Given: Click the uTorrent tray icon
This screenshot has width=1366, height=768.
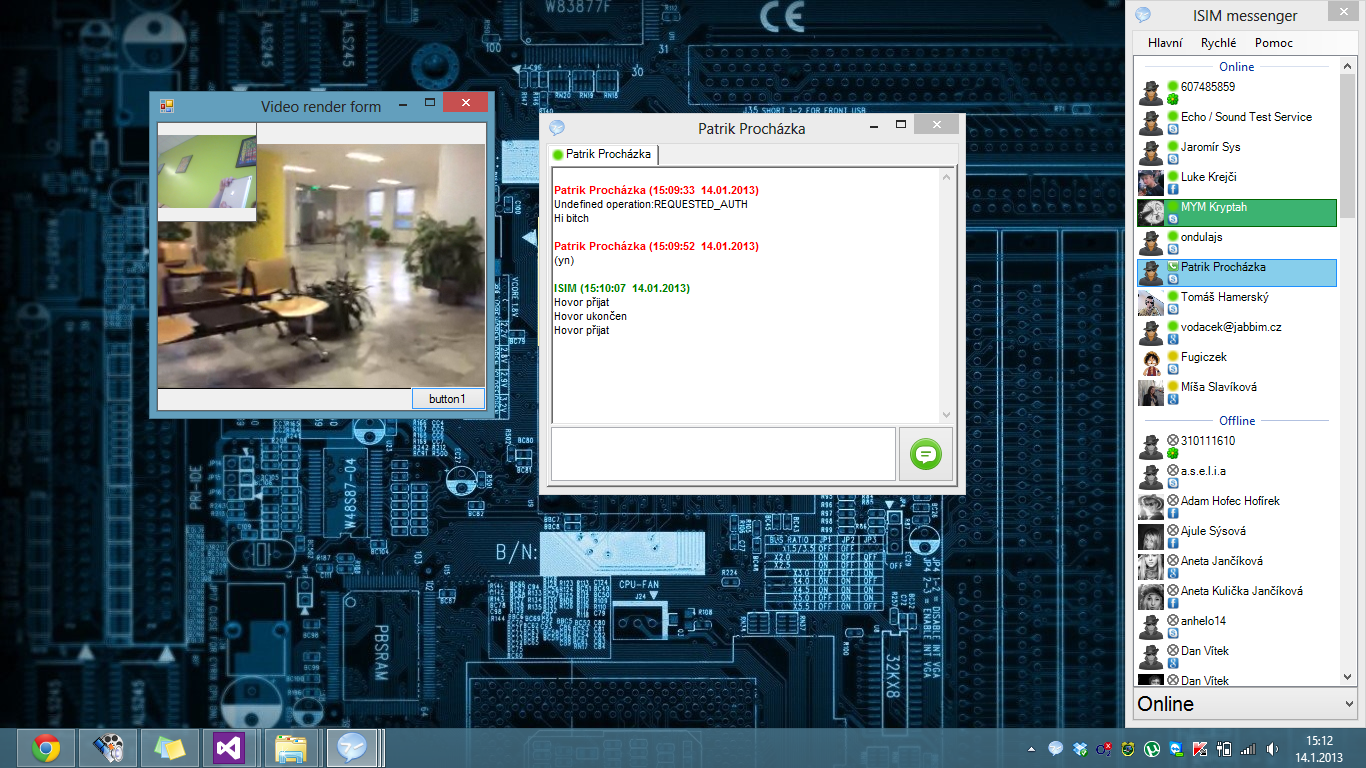Looking at the screenshot, I should (x=1152, y=748).
